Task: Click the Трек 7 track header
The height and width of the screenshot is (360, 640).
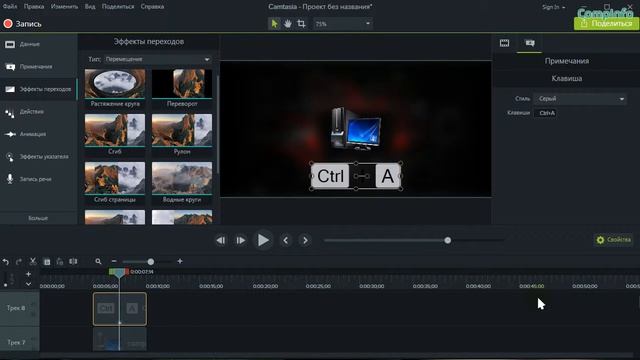Action: pyautogui.click(x=19, y=340)
